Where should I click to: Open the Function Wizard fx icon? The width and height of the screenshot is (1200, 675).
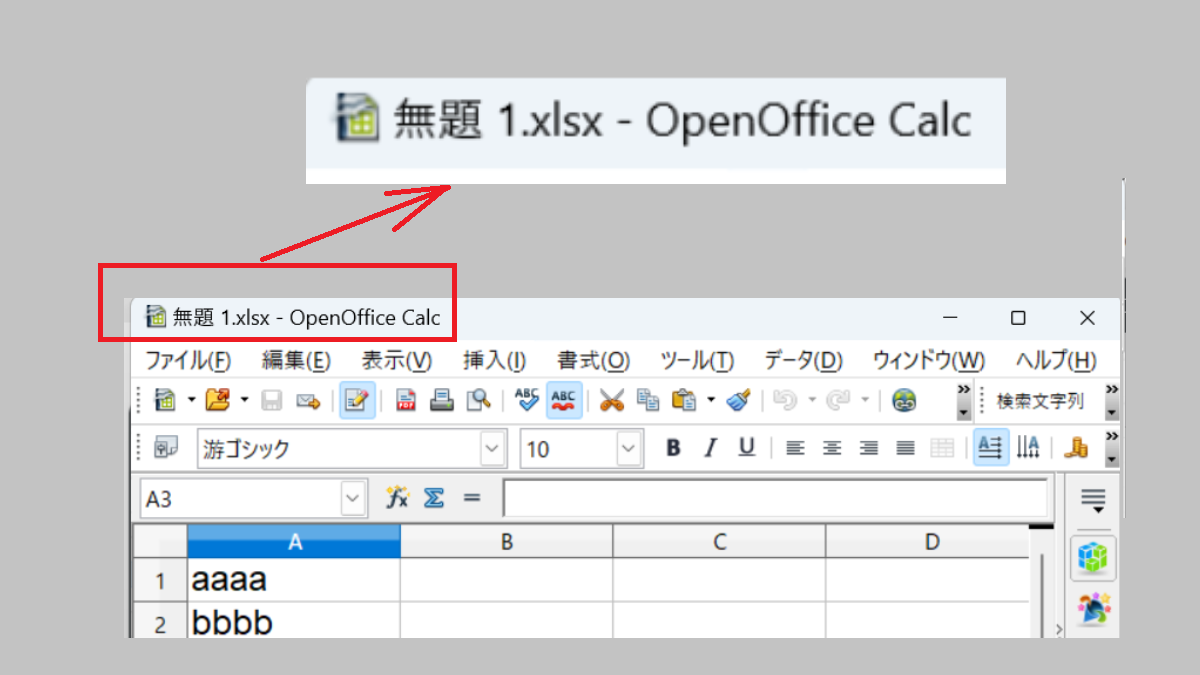click(x=397, y=498)
